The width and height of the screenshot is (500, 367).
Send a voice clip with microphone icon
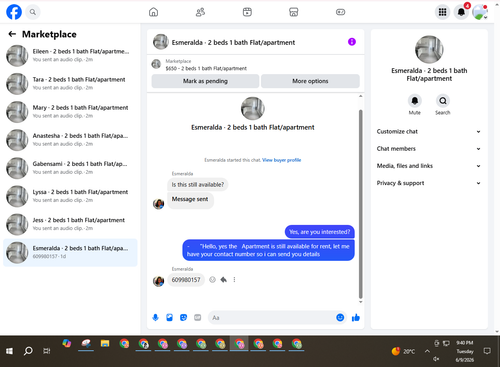155,318
